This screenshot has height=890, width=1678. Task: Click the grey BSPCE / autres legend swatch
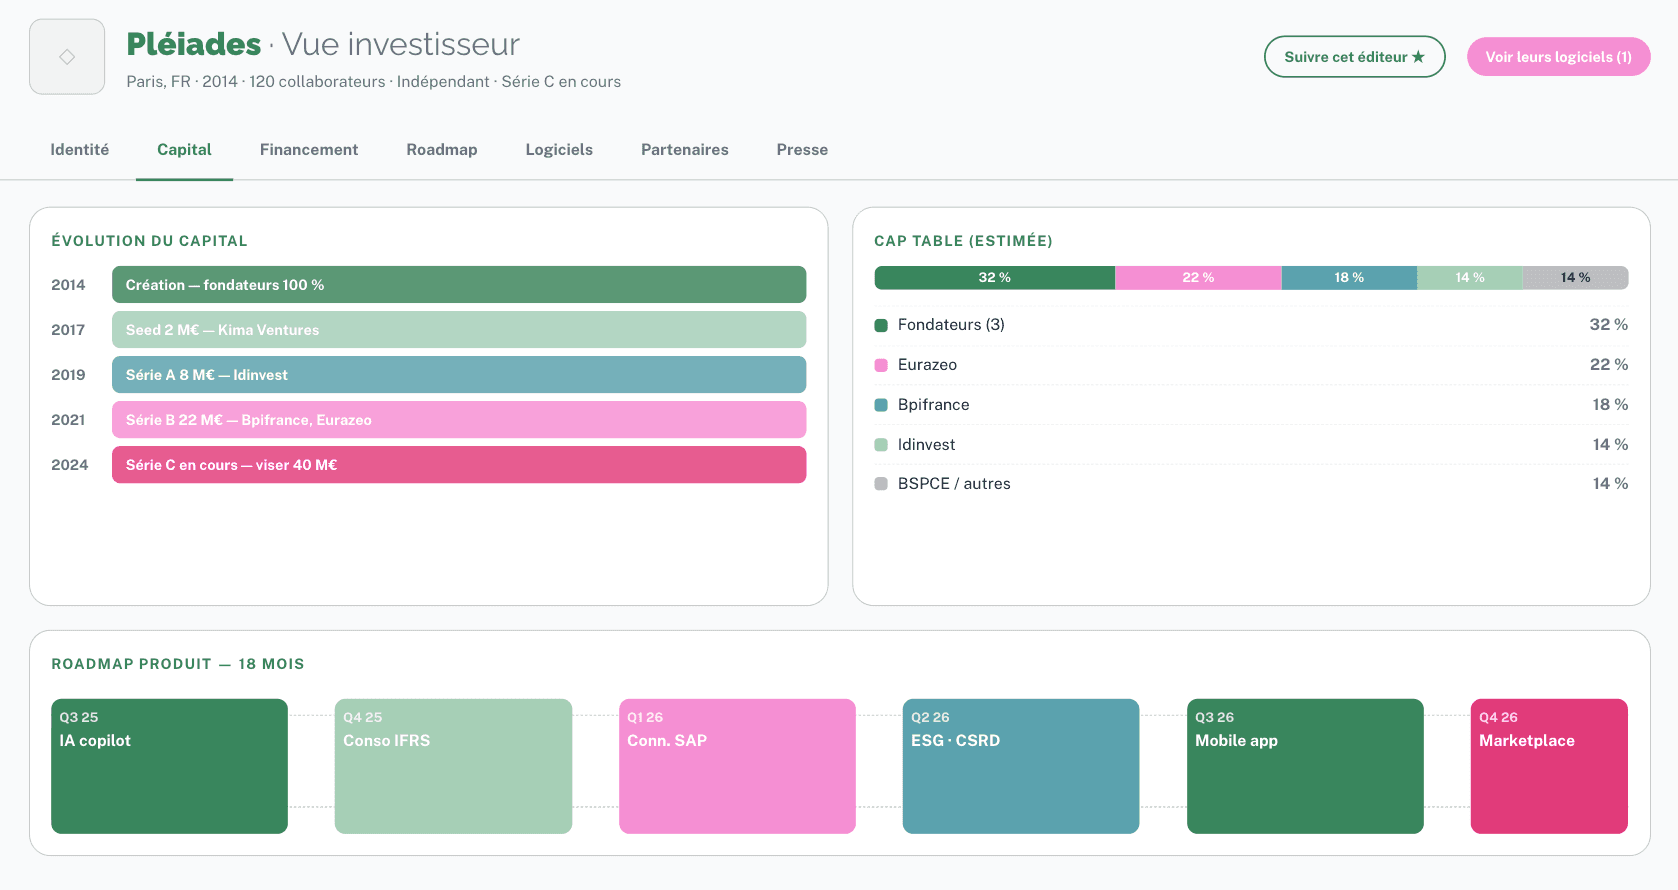(881, 484)
